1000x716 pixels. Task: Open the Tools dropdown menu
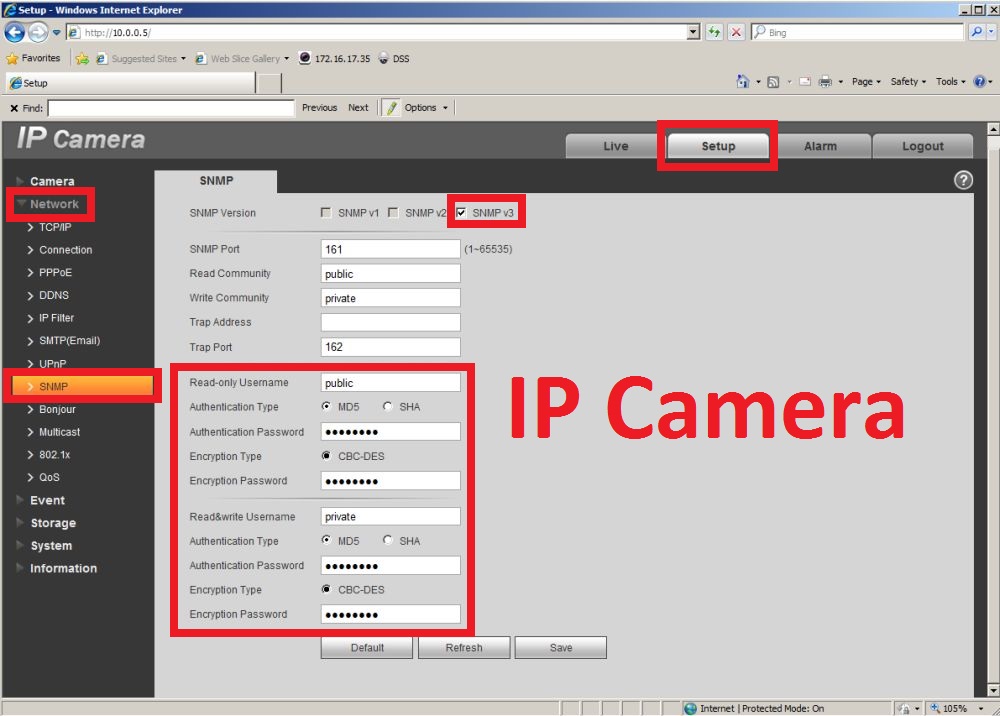[950, 82]
